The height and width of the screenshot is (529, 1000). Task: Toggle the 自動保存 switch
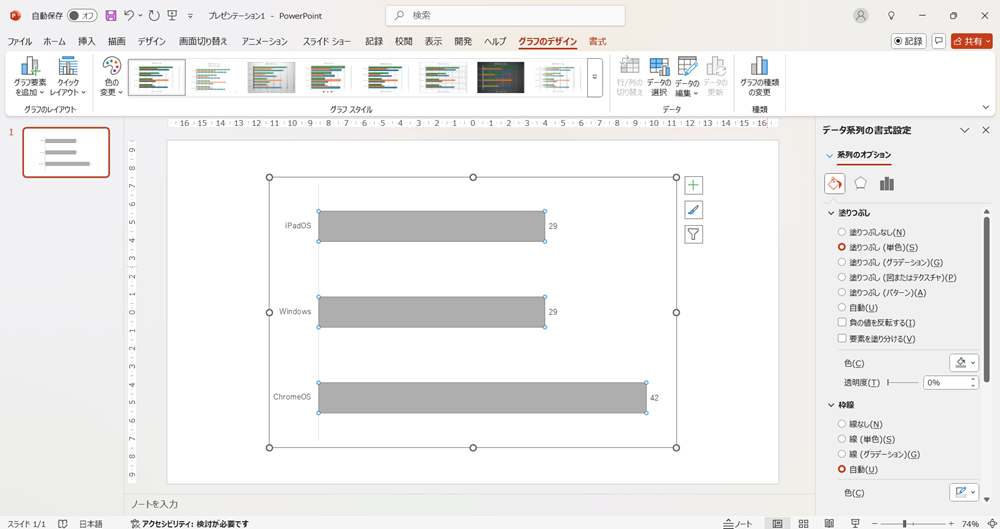pos(82,15)
